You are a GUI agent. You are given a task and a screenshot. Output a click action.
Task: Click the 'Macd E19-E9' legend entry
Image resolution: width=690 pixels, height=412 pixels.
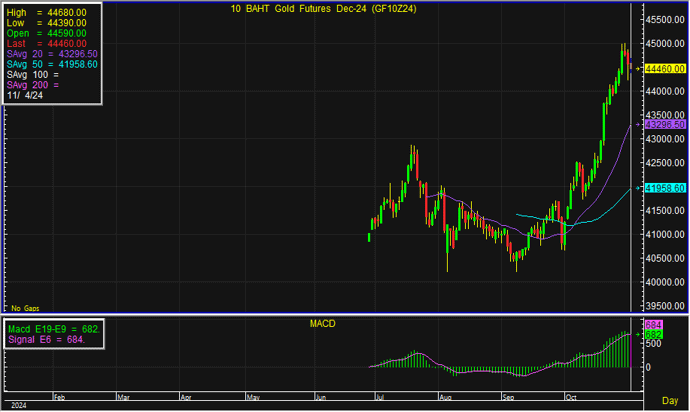[54, 329]
